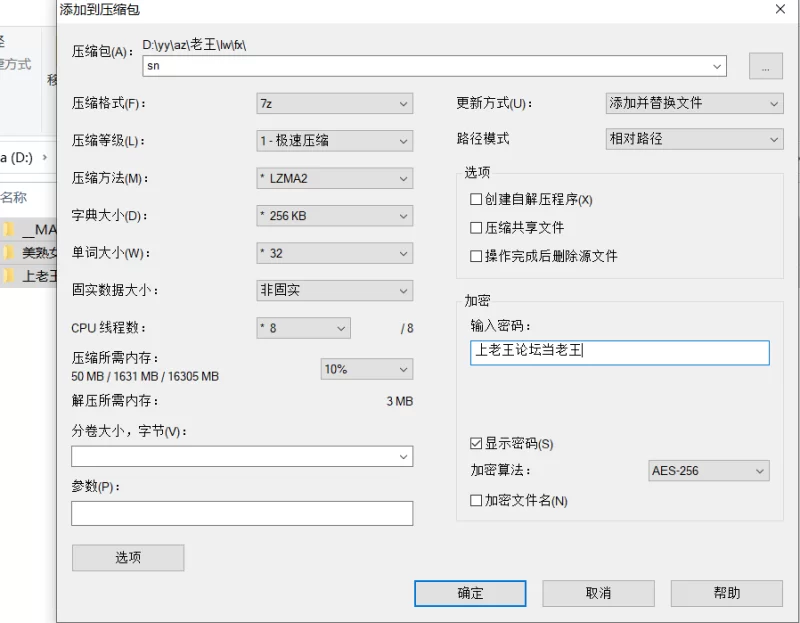Open the path mode dropdown 相对路径
800x623 pixels.
(x=694, y=139)
